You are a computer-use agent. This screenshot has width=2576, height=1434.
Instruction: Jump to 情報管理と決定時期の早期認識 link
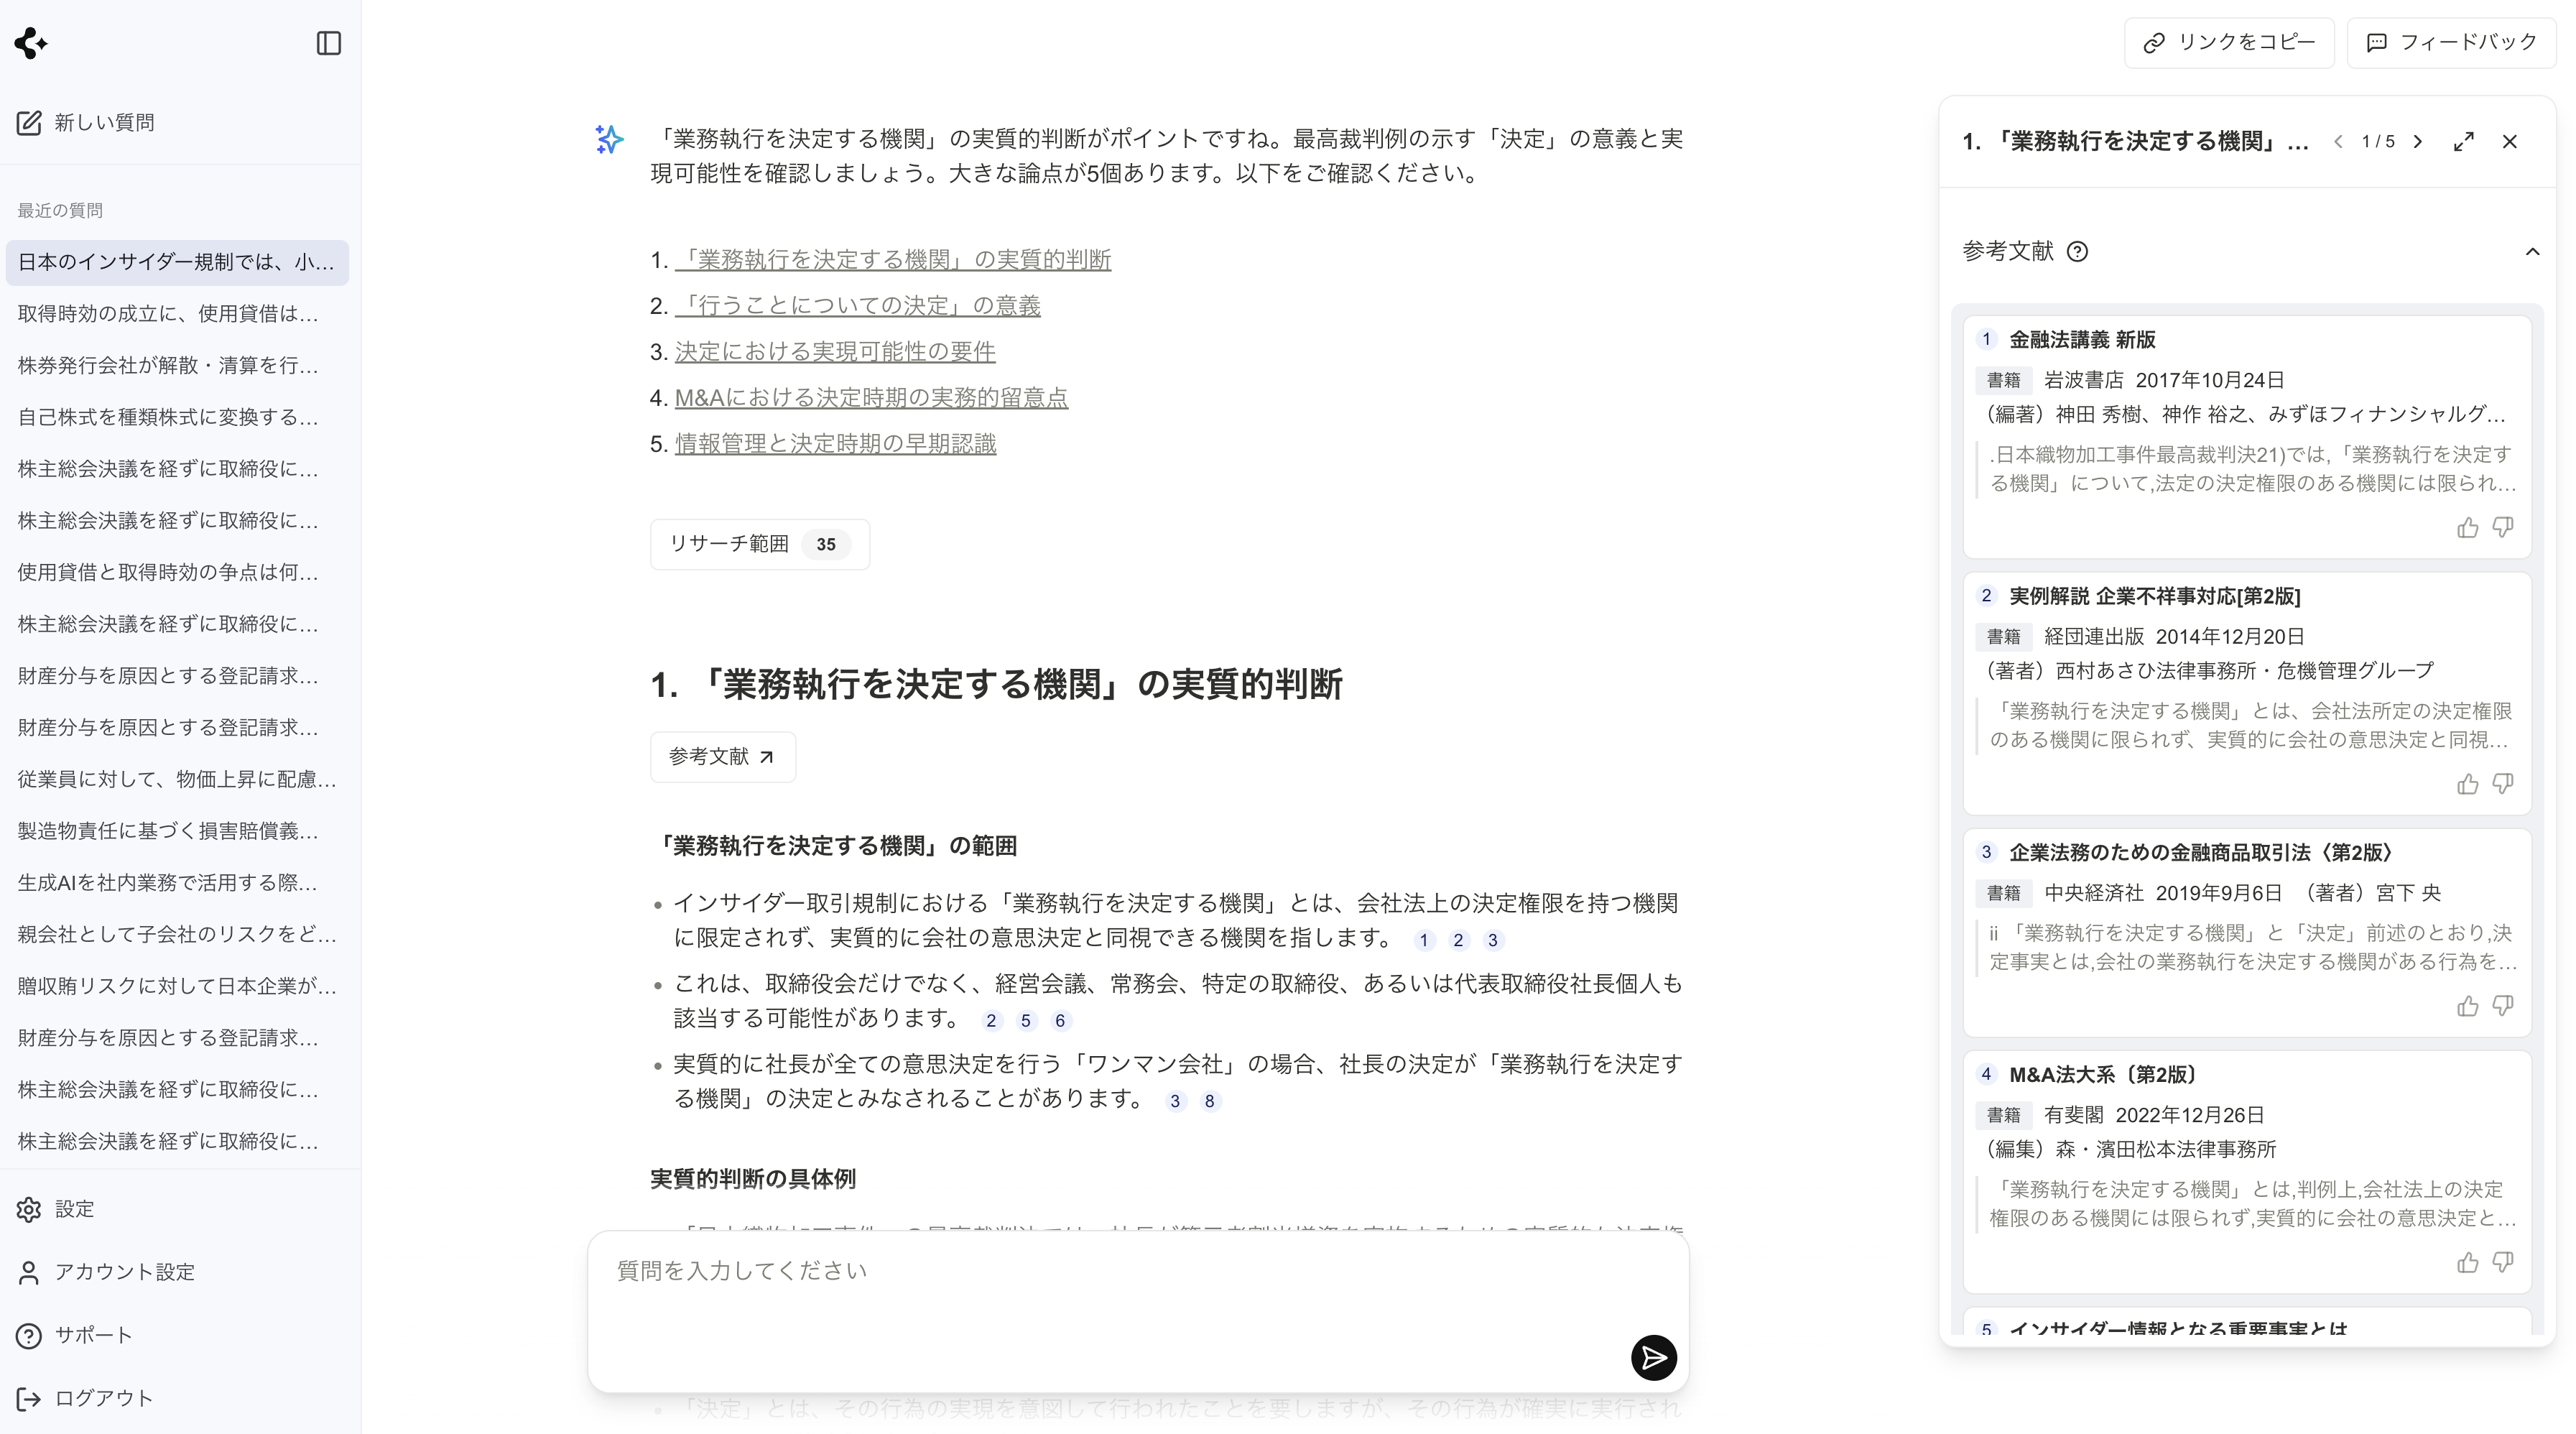click(x=835, y=444)
